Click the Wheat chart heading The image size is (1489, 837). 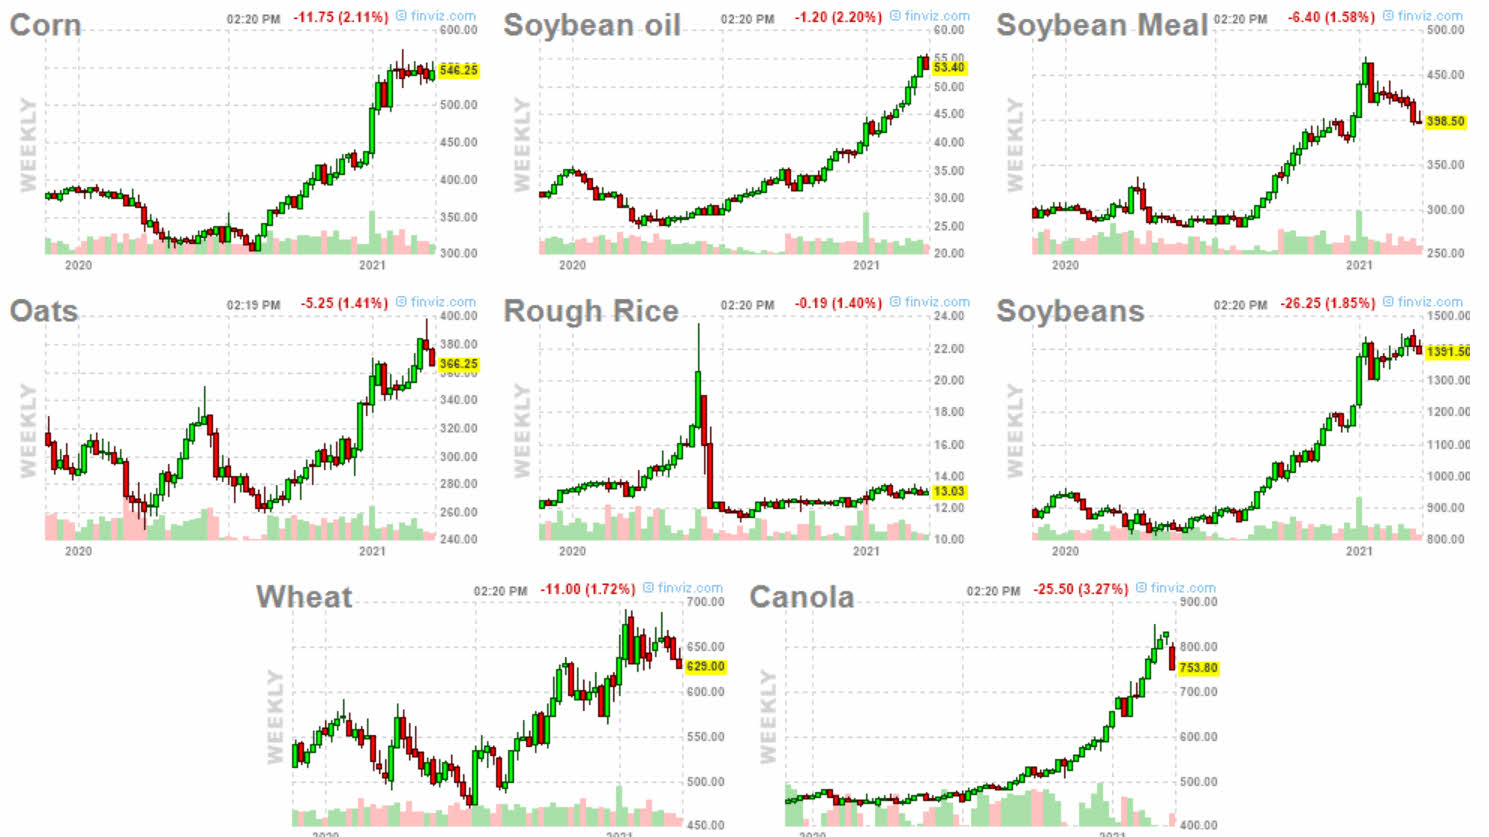click(304, 597)
